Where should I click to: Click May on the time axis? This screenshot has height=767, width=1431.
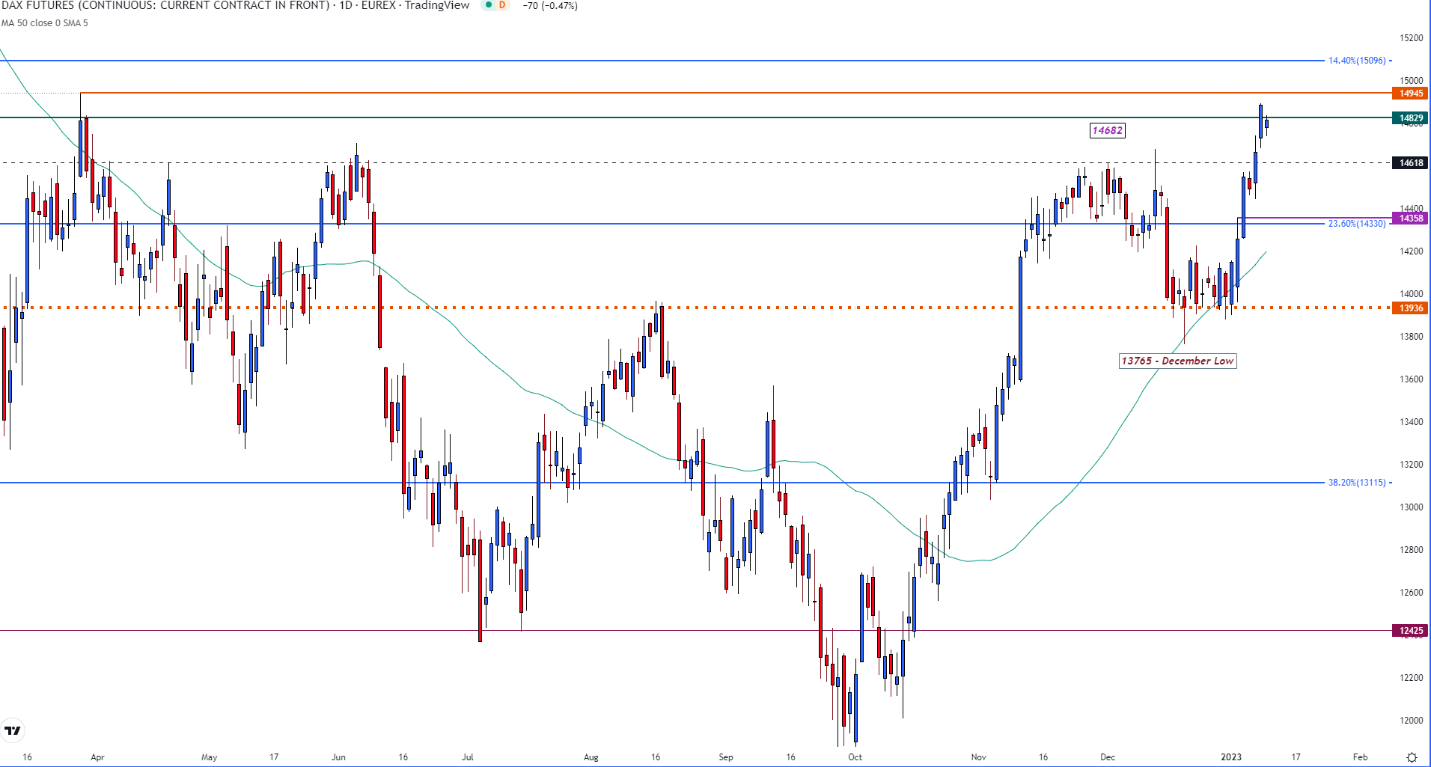pyautogui.click(x=209, y=757)
